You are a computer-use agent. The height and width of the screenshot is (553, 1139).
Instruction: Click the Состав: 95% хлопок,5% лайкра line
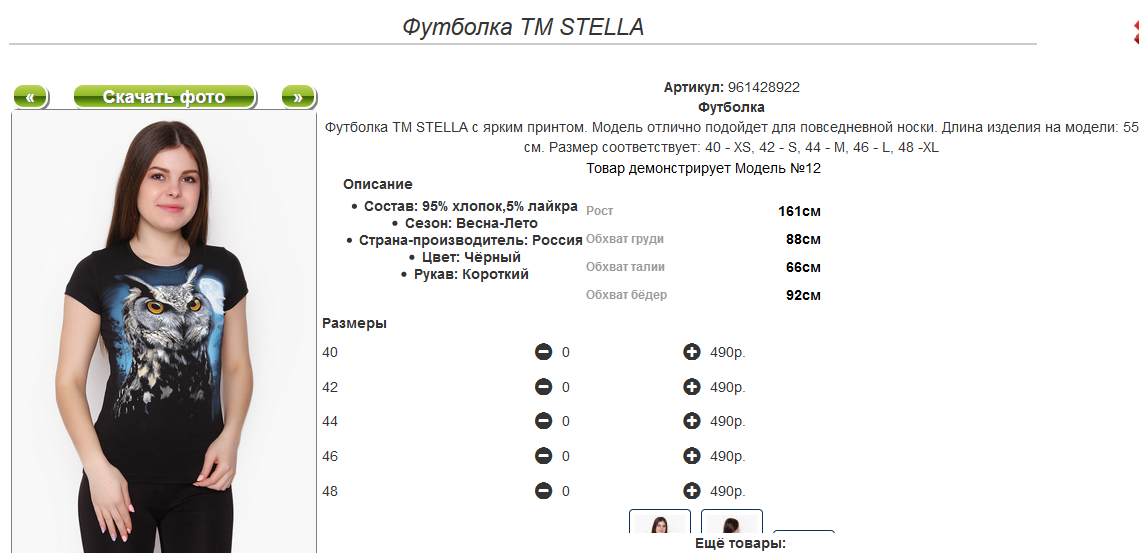[471, 206]
